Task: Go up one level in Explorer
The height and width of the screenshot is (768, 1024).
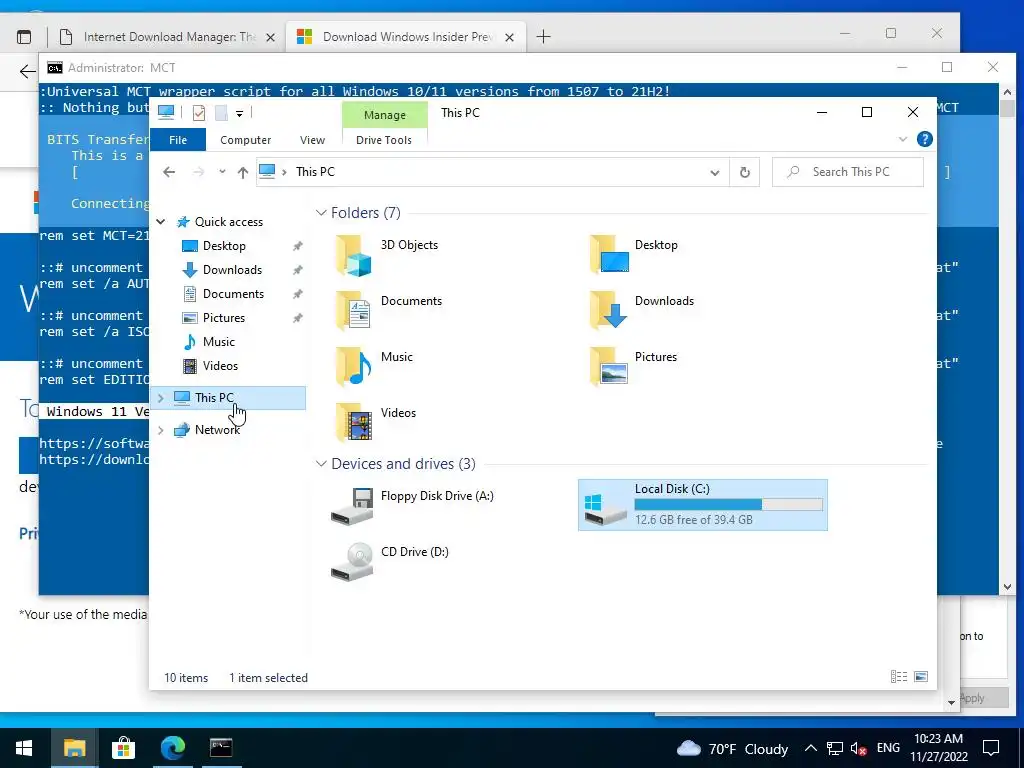Action: [243, 172]
